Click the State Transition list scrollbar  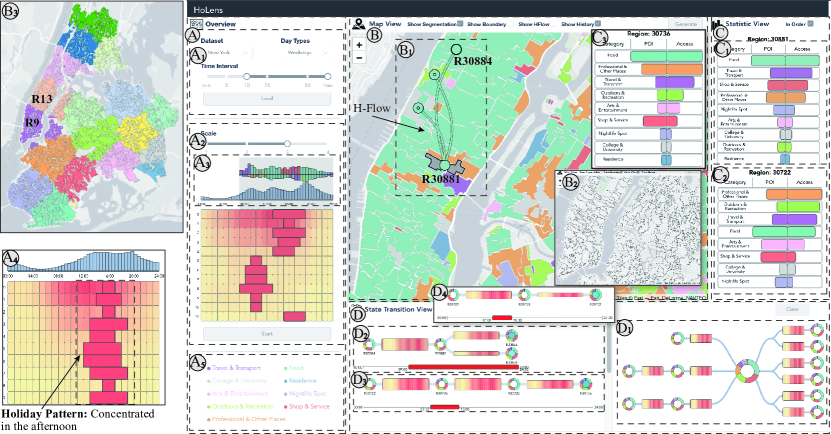click(x=609, y=350)
